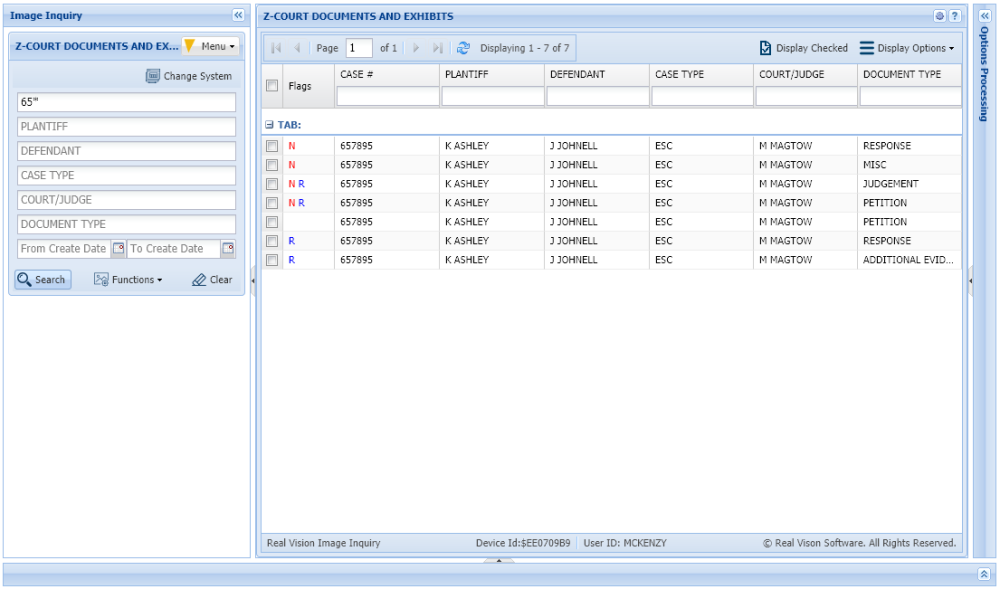1000x589 pixels.
Task: Click the To Create Date field
Action: (173, 249)
